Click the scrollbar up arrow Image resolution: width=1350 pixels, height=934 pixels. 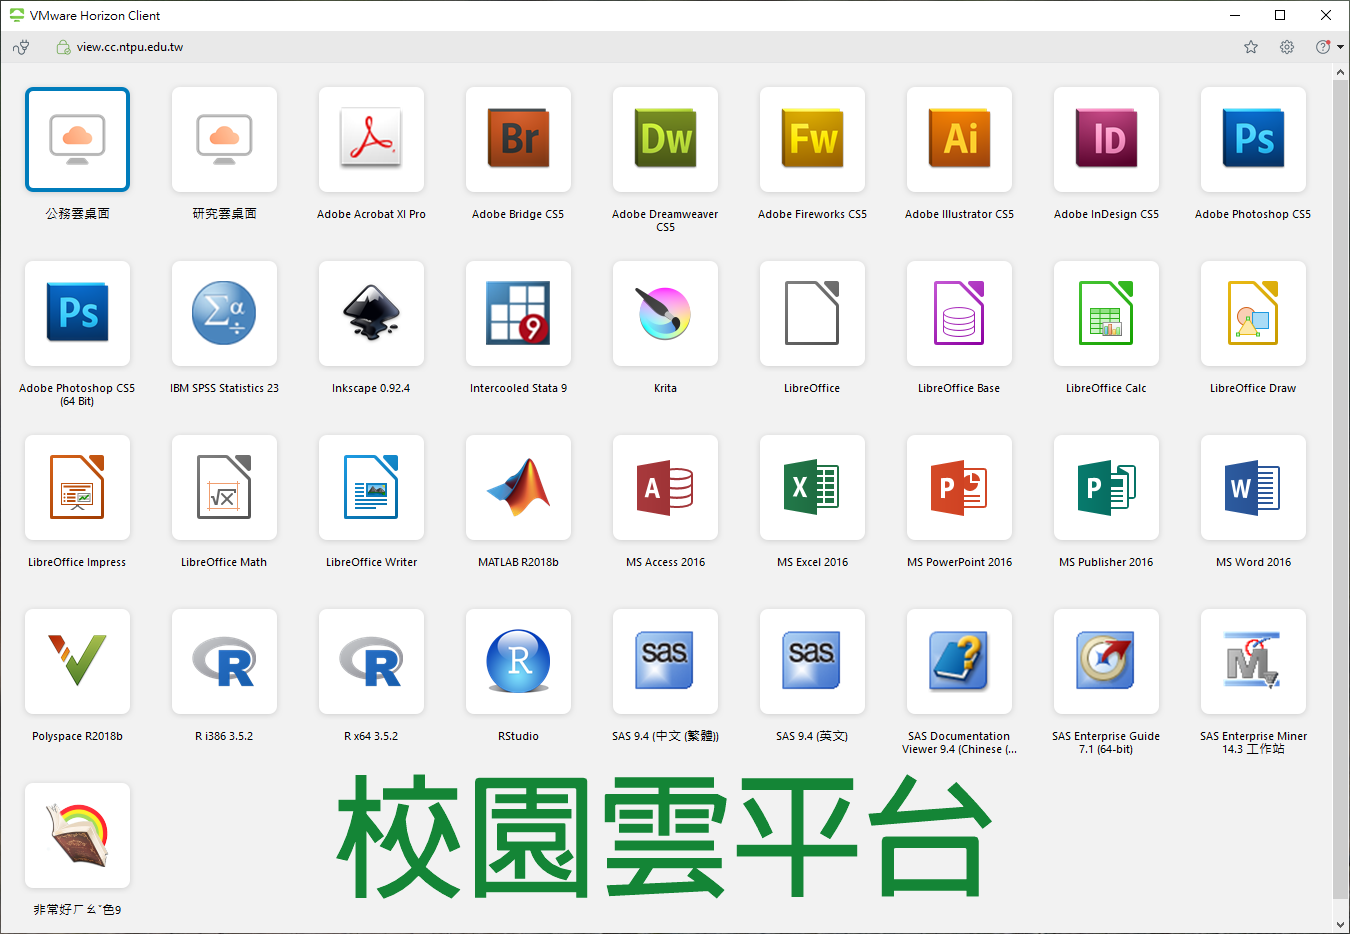[x=1341, y=72]
